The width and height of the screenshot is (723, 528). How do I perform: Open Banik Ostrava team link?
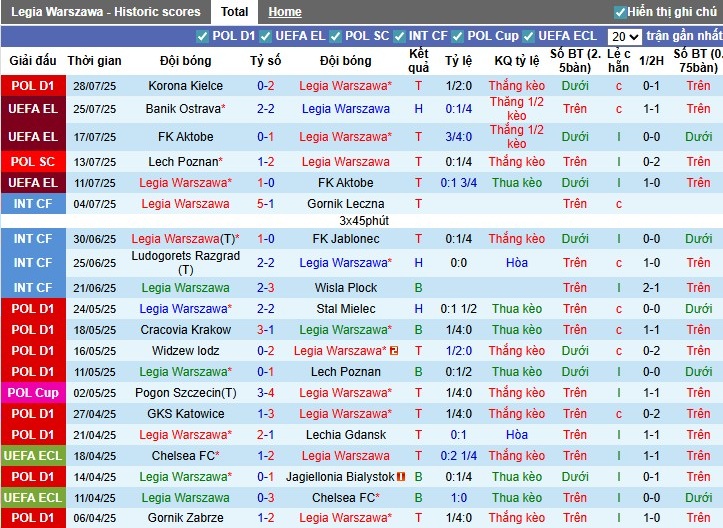pyautogui.click(x=185, y=109)
